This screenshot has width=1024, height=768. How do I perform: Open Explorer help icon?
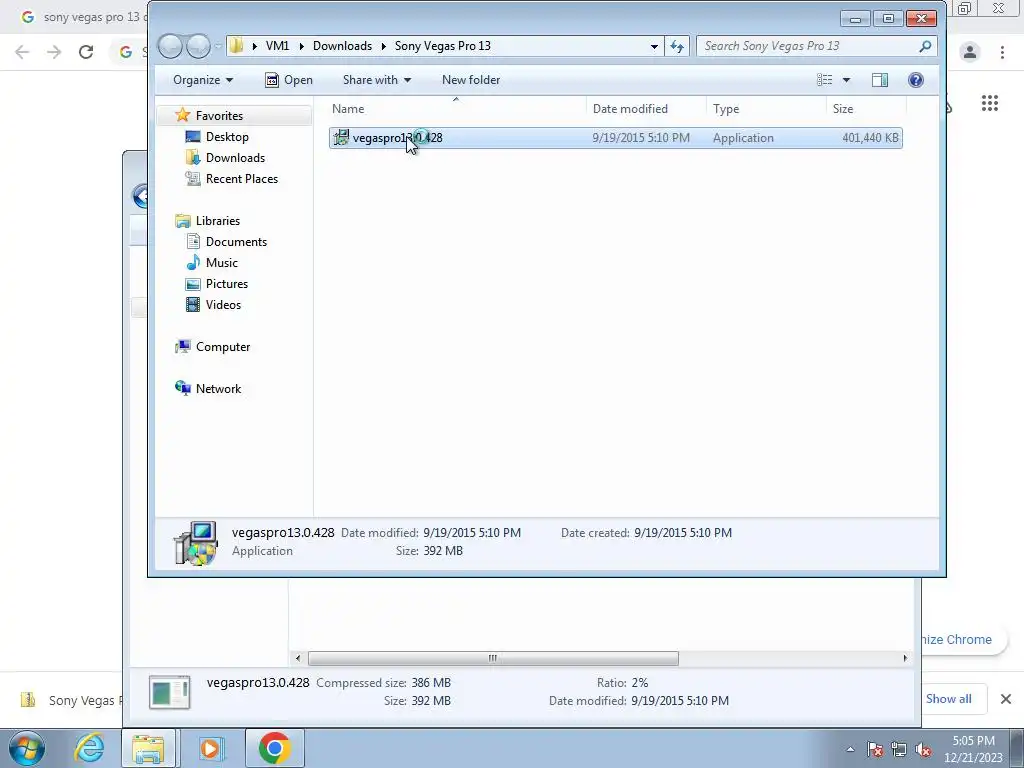click(x=916, y=80)
